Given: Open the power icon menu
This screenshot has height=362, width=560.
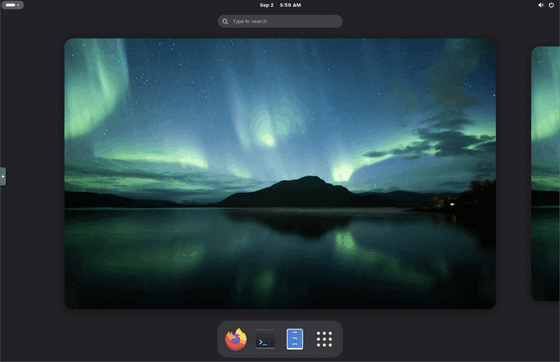Looking at the screenshot, I should [x=551, y=5].
